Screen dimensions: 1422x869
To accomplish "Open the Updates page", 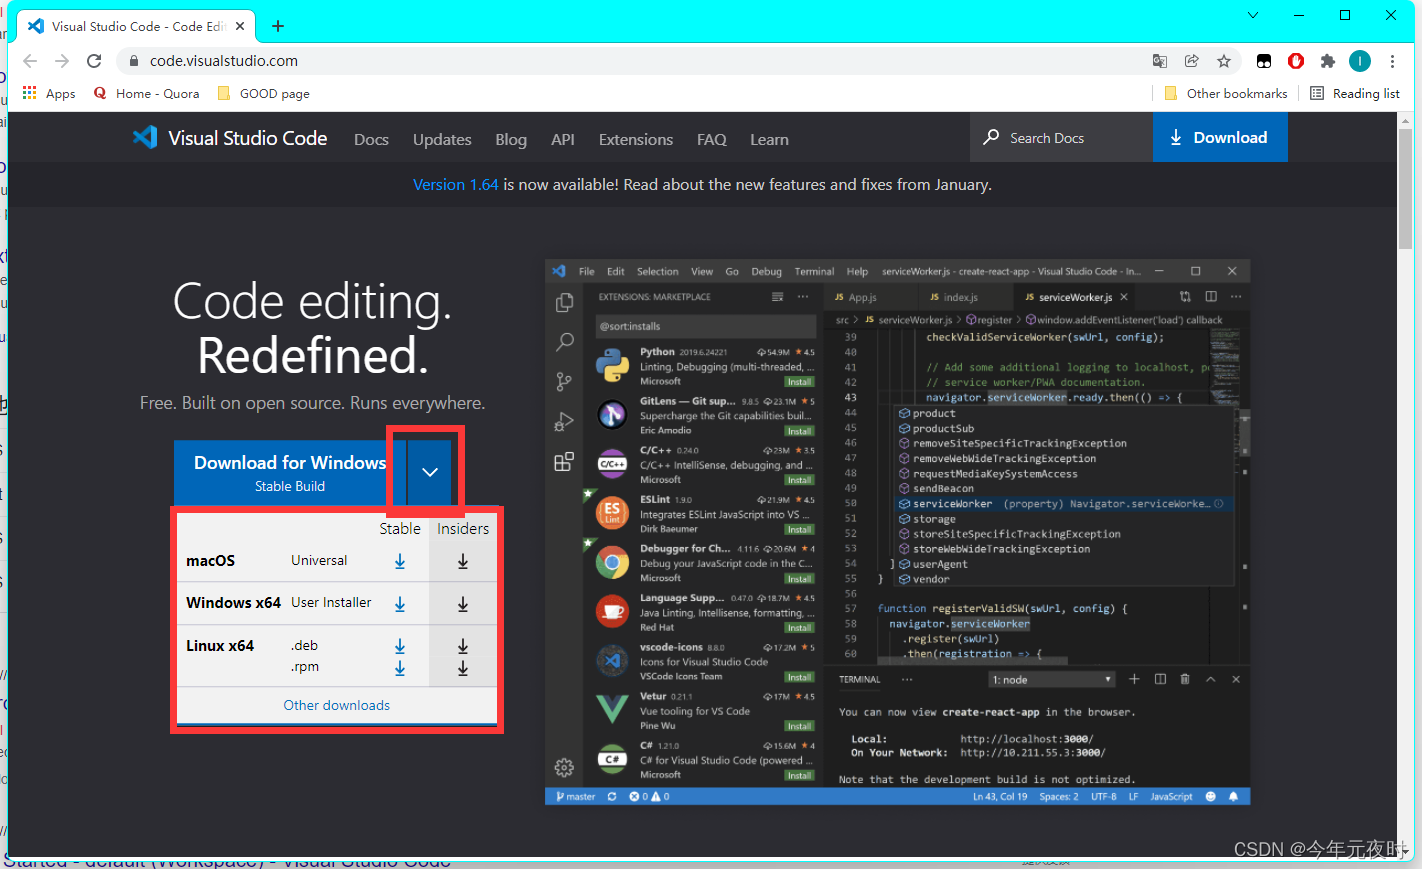I will (442, 140).
